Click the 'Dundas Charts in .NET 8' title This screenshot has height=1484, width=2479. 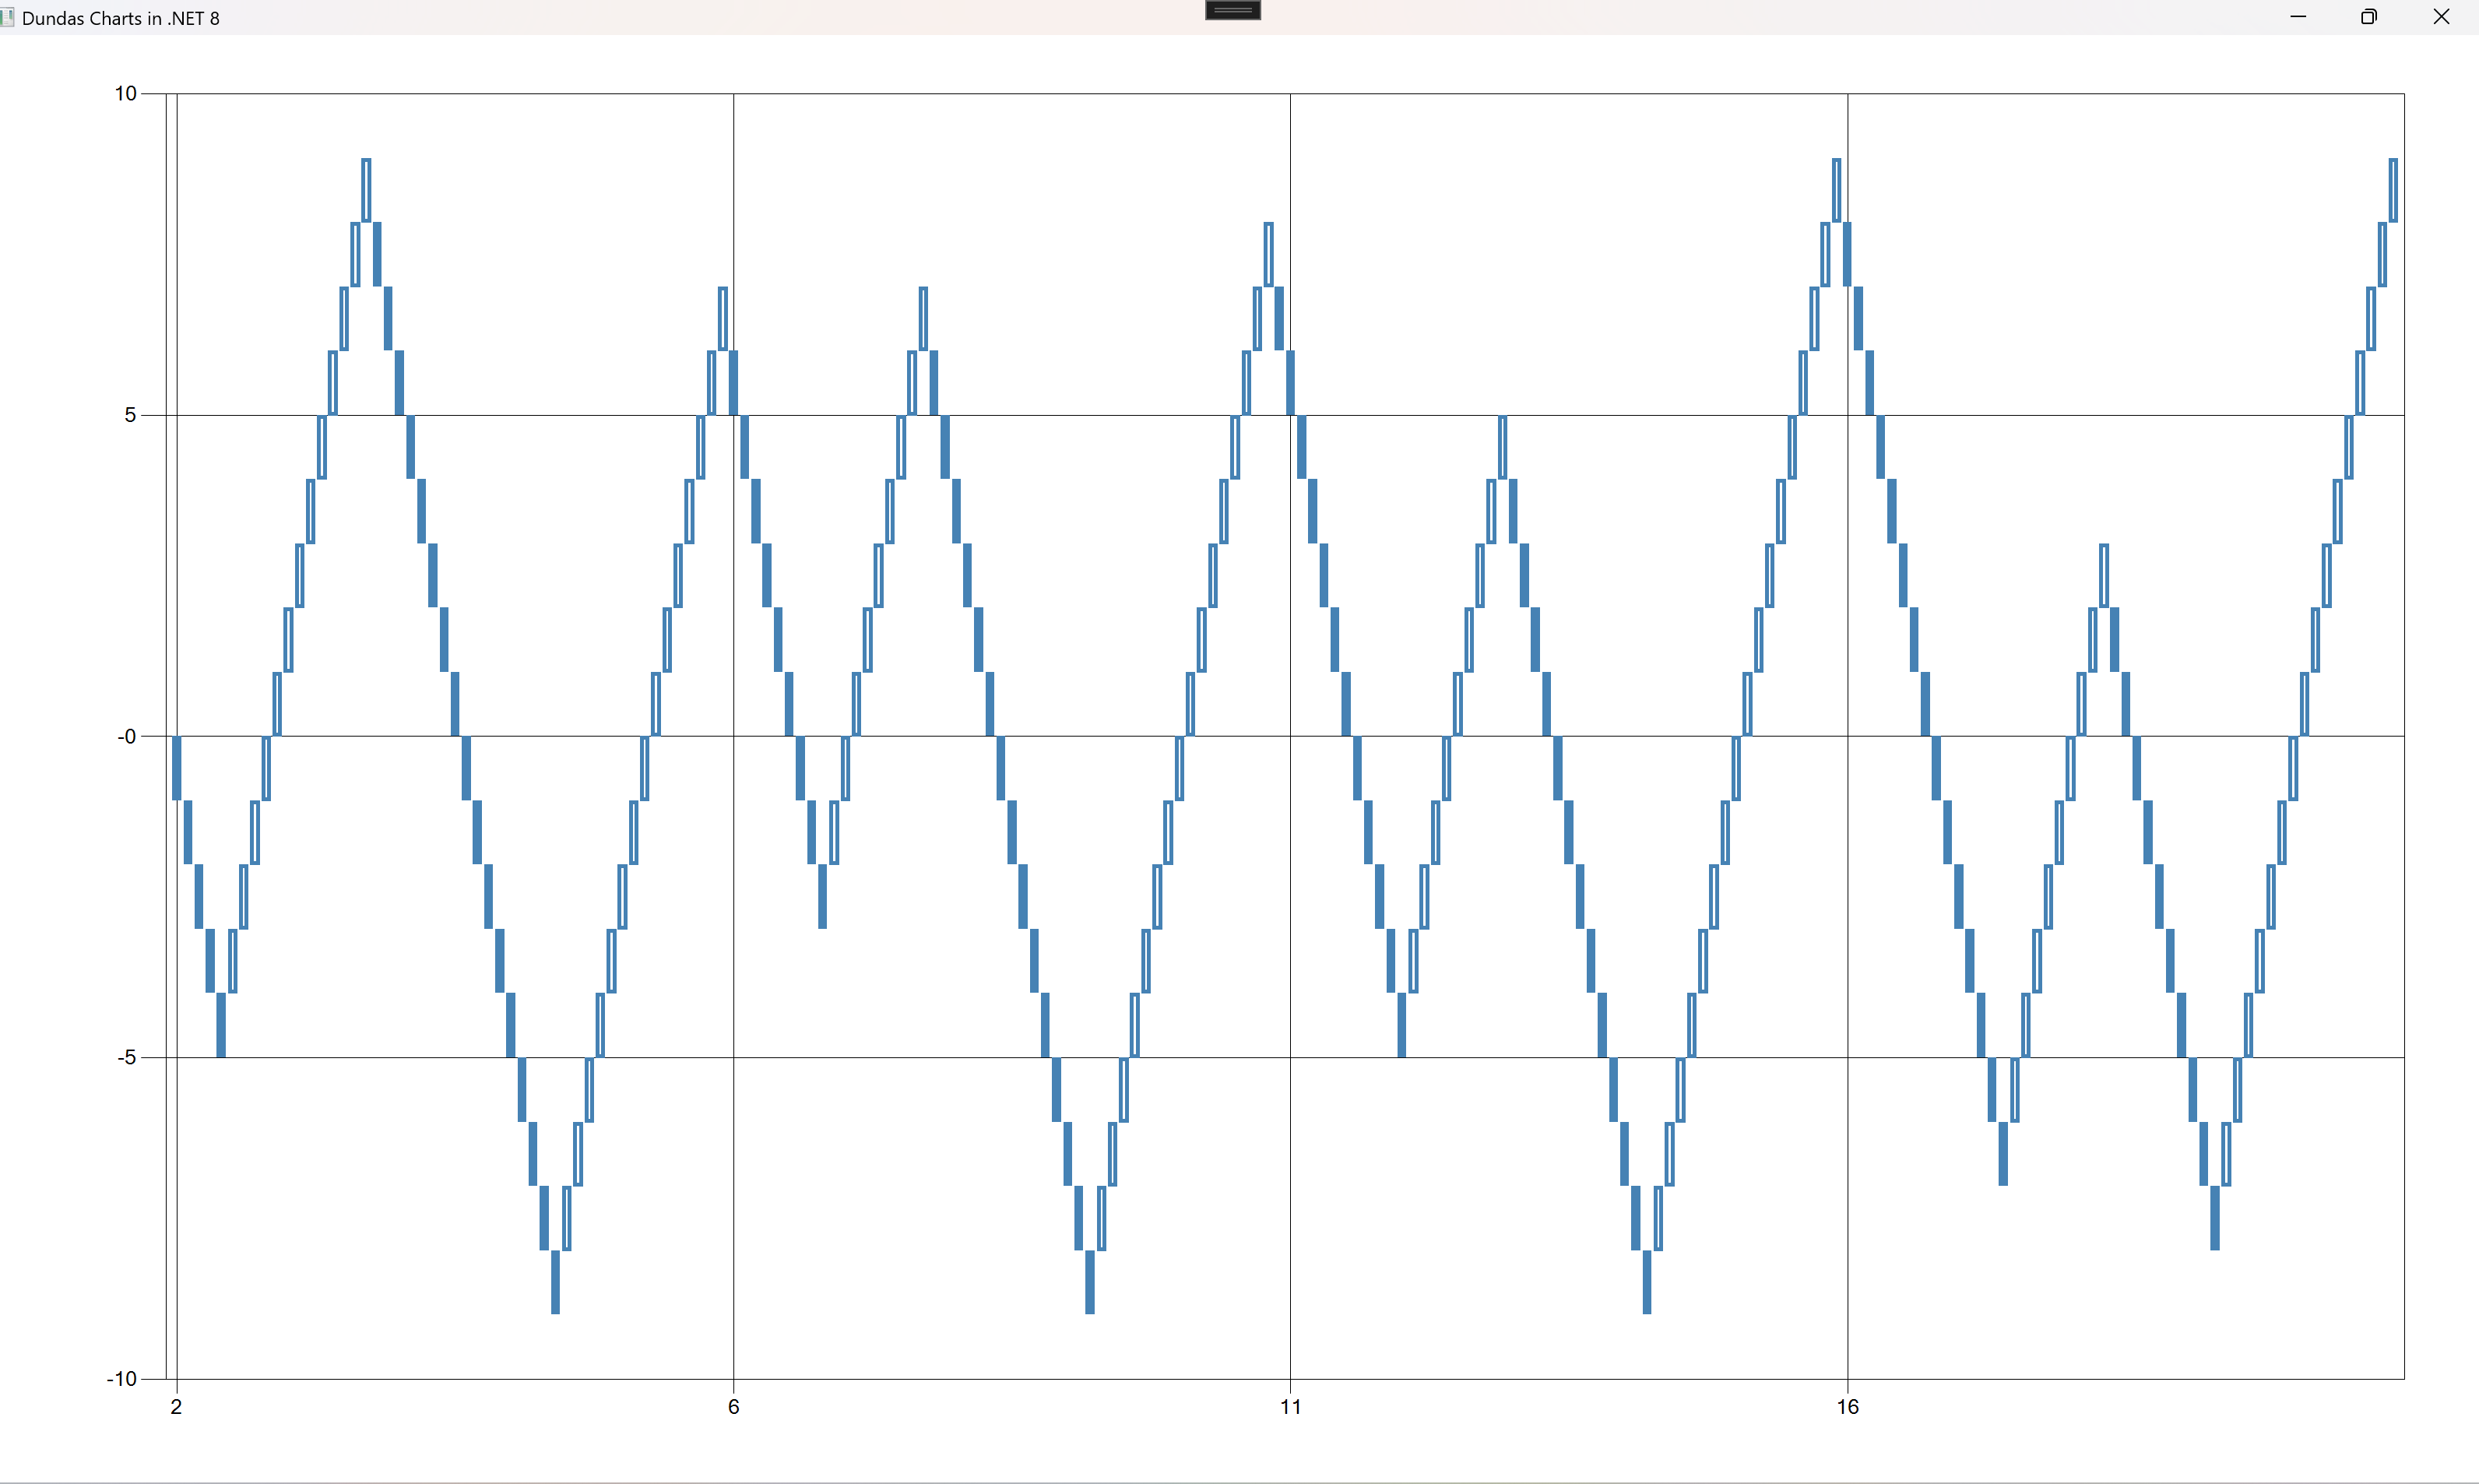[x=120, y=18]
